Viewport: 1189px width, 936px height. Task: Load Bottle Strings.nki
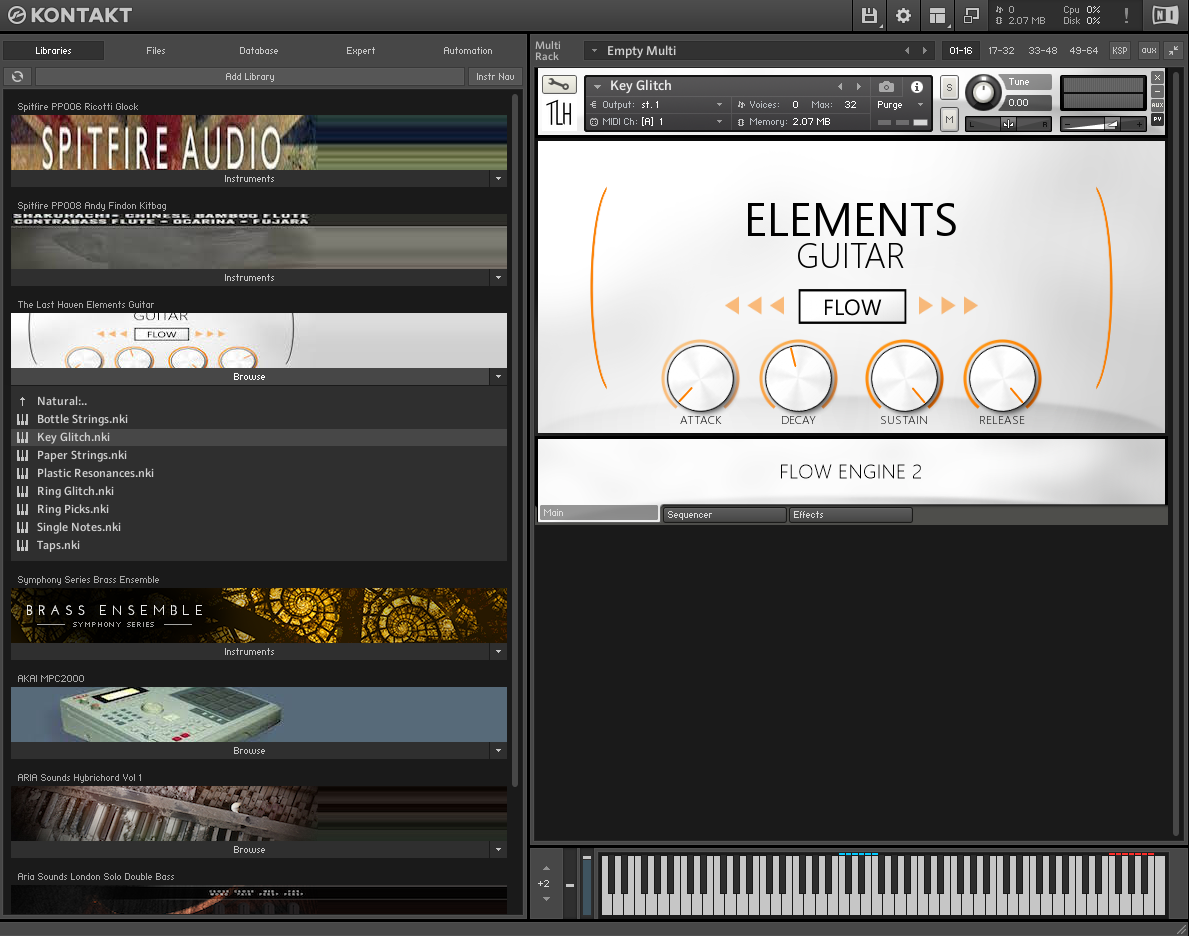point(82,419)
